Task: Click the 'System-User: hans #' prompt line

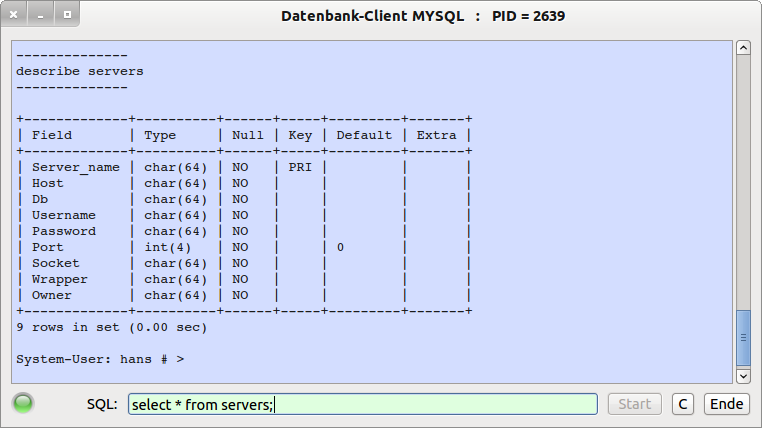Action: pos(100,359)
